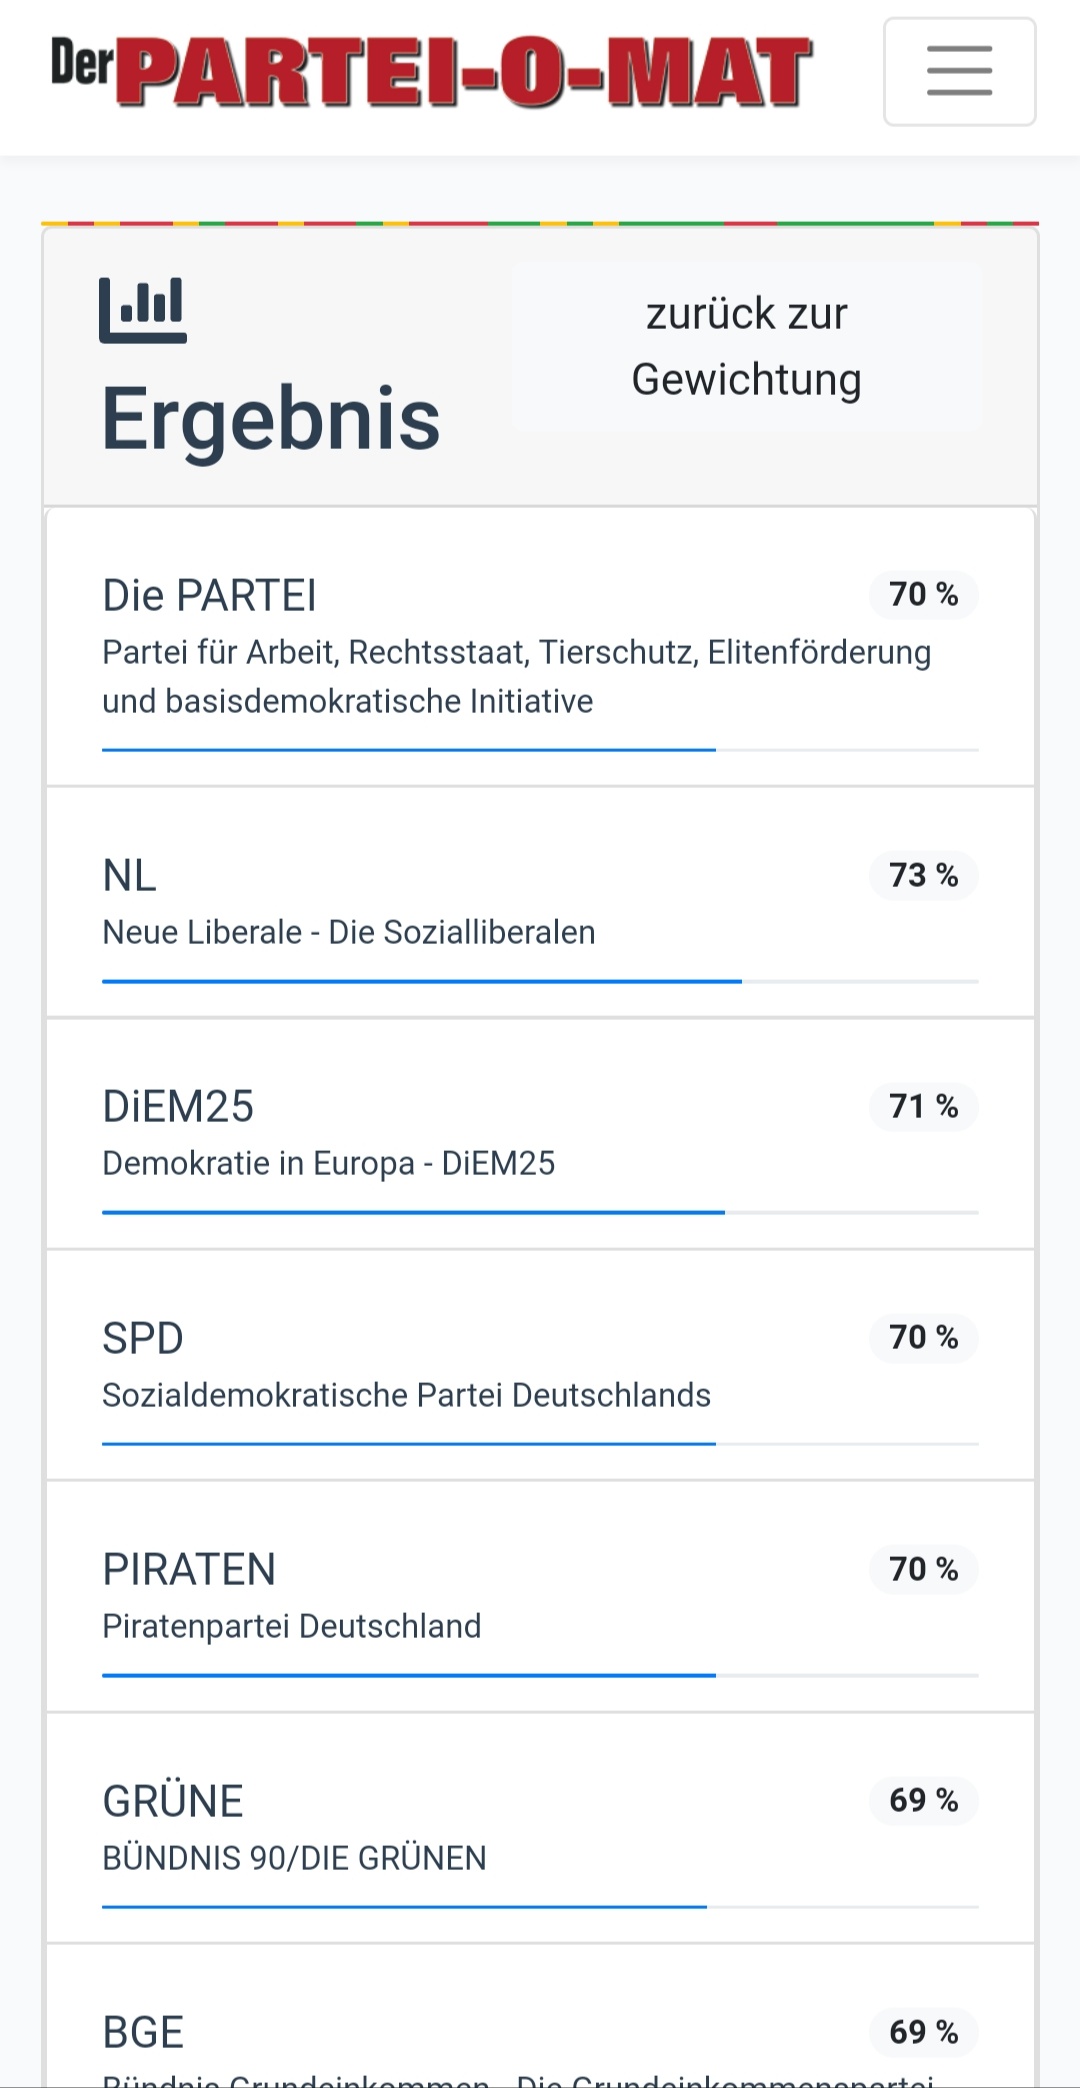The image size is (1080, 2088).
Task: Click the SPD progress bar
Action: 540,1444
